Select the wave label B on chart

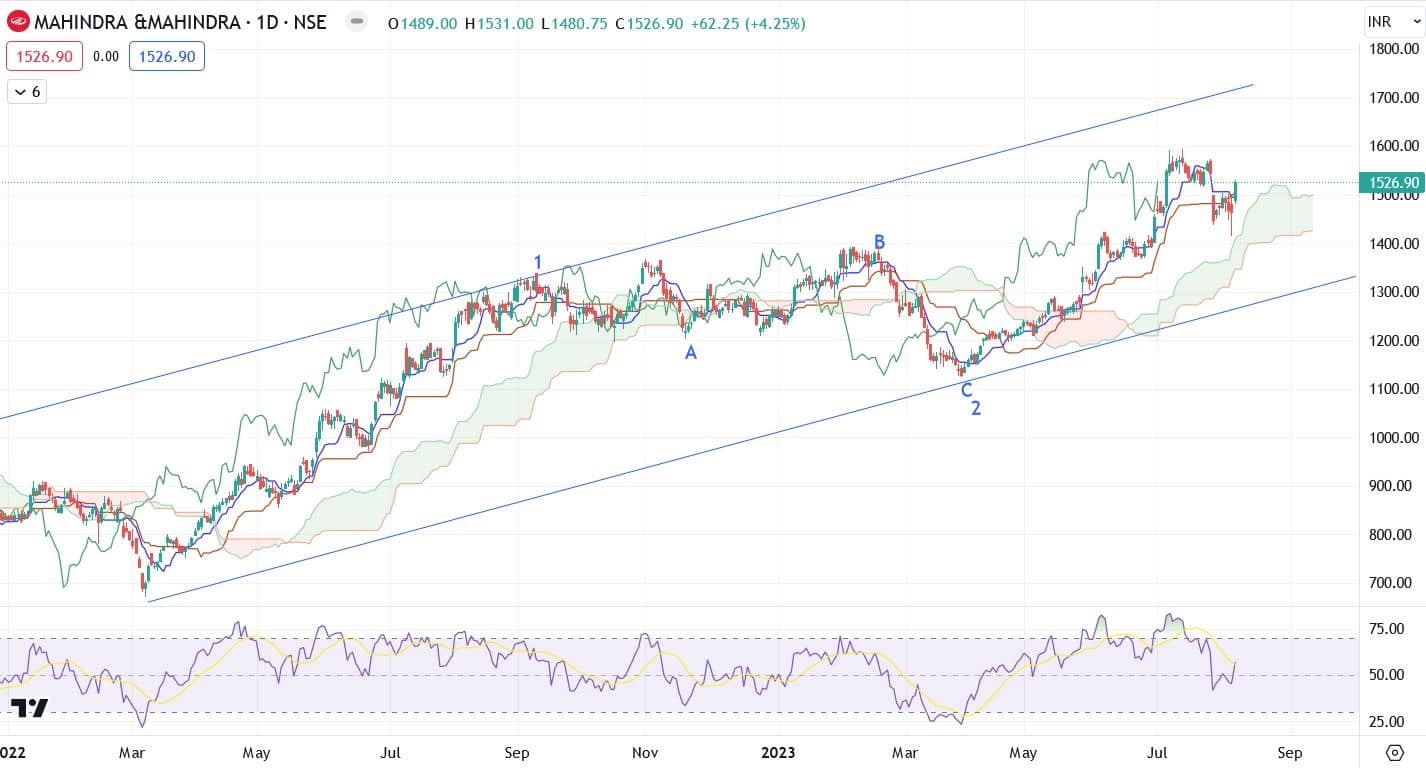(880, 242)
